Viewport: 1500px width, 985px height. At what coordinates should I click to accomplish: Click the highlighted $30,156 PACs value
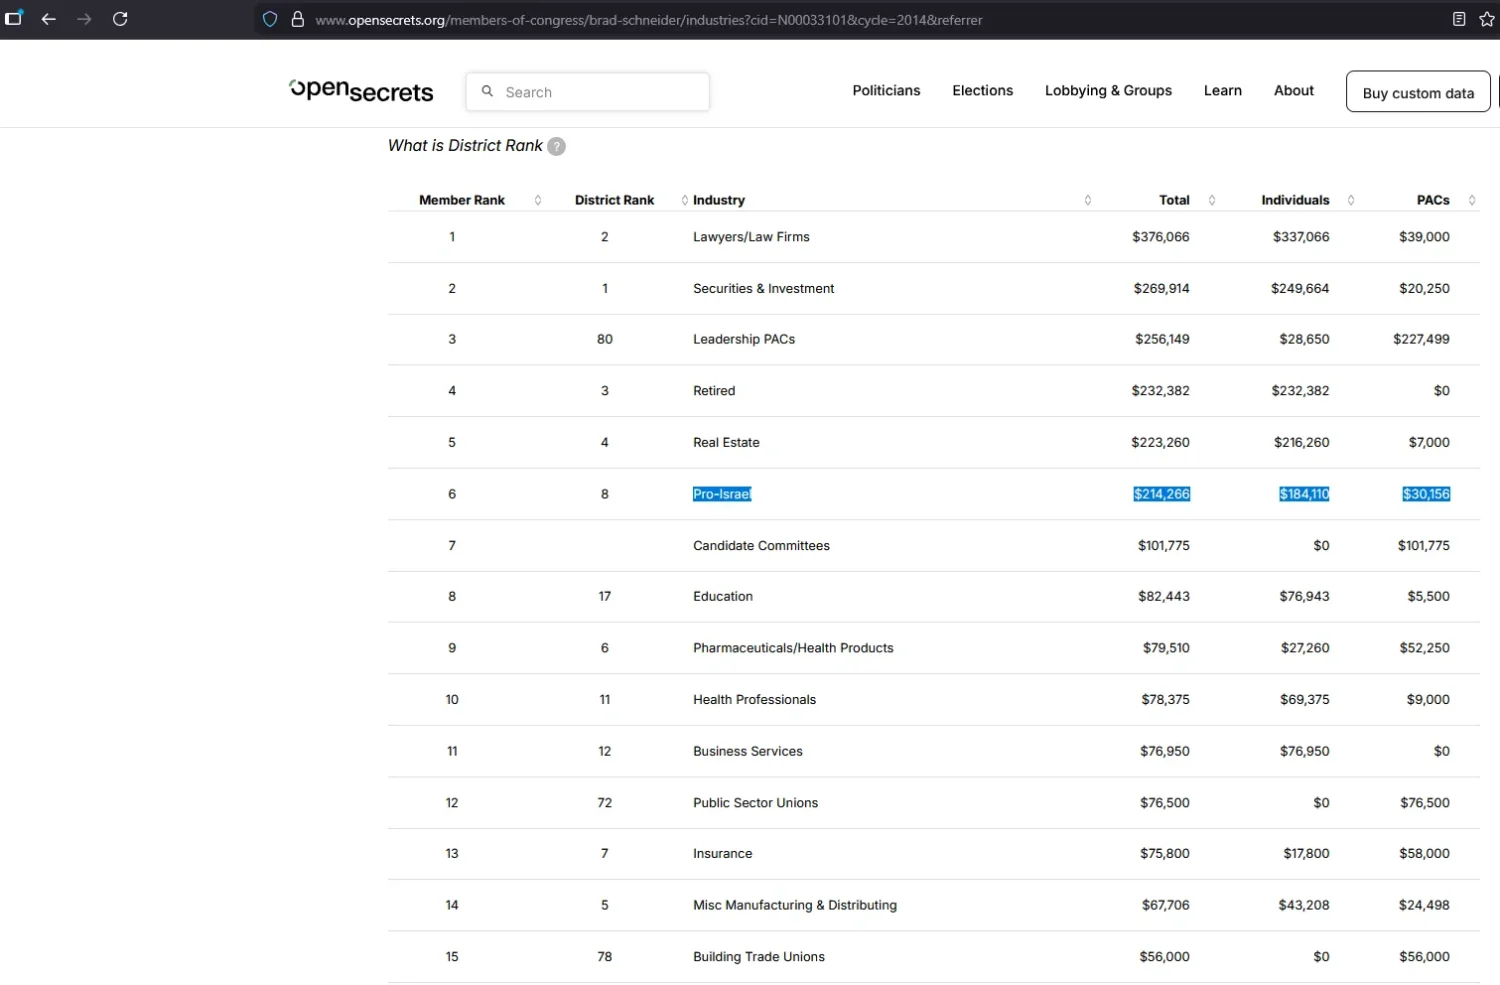point(1426,494)
